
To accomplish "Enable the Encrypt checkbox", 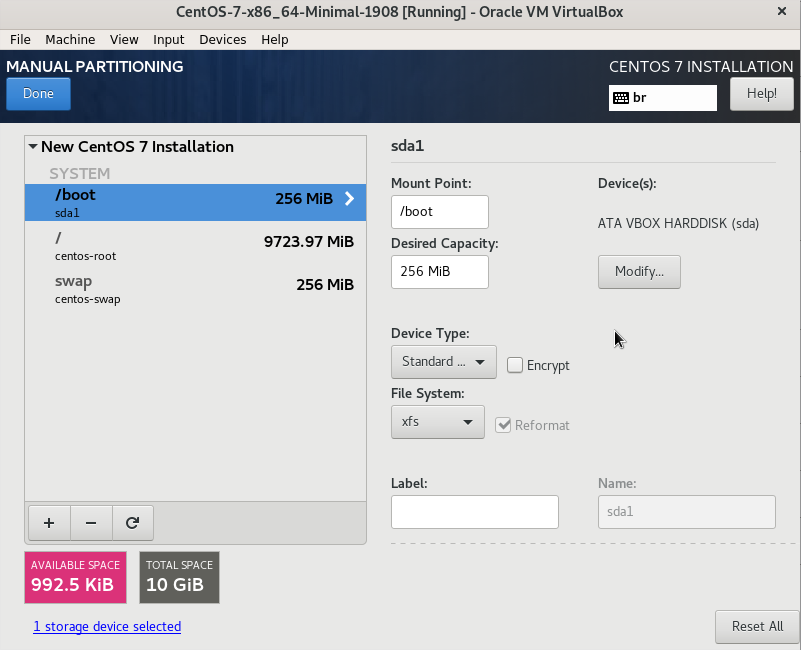I will coord(514,365).
